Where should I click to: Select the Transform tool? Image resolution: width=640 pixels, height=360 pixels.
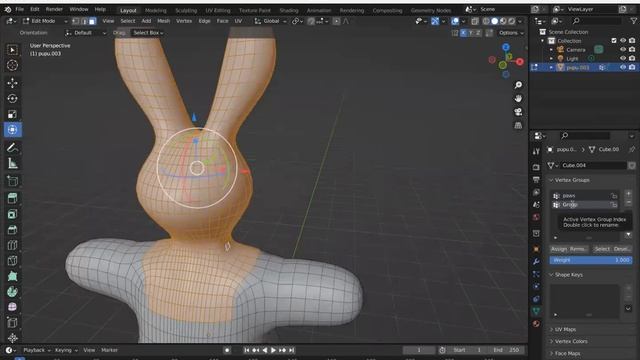[x=12, y=130]
